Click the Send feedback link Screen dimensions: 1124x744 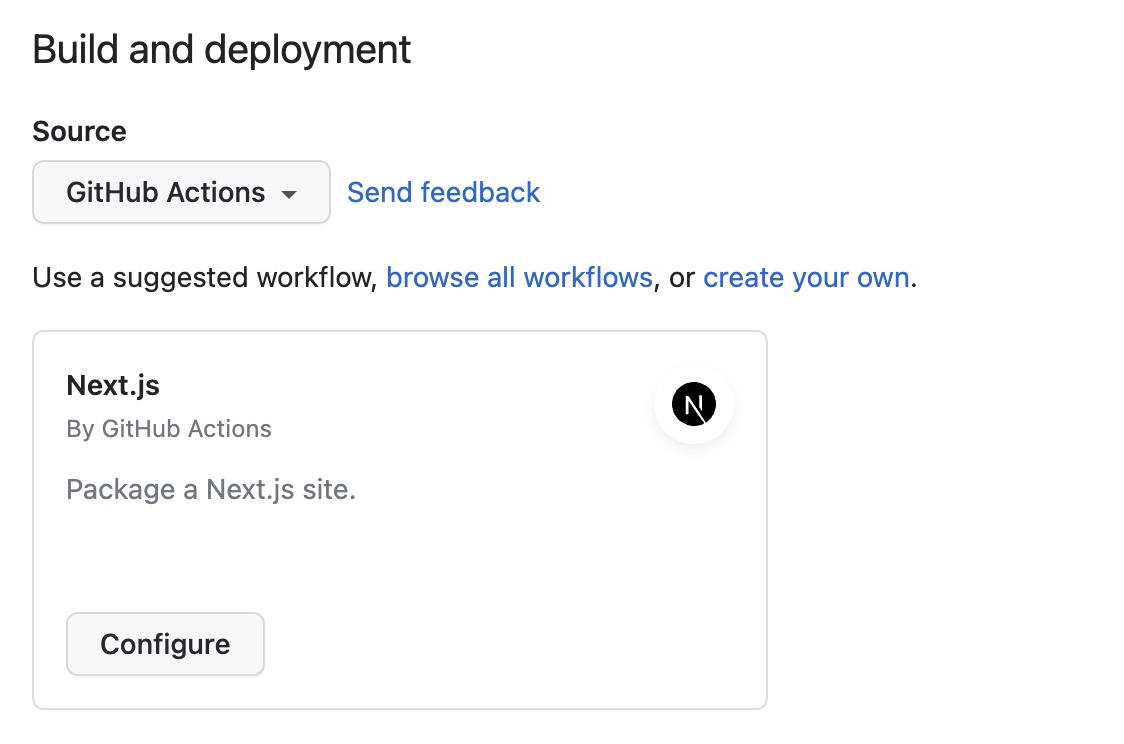443,192
